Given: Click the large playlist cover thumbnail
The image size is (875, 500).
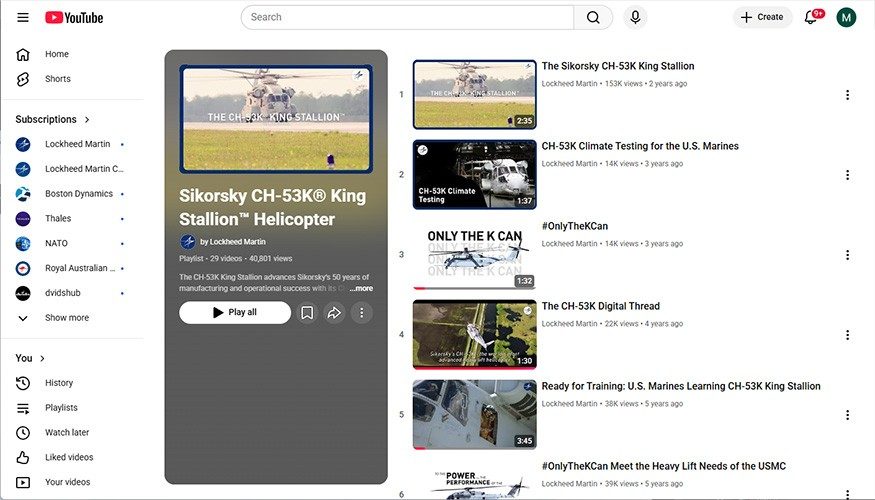Looking at the screenshot, I should coord(276,119).
